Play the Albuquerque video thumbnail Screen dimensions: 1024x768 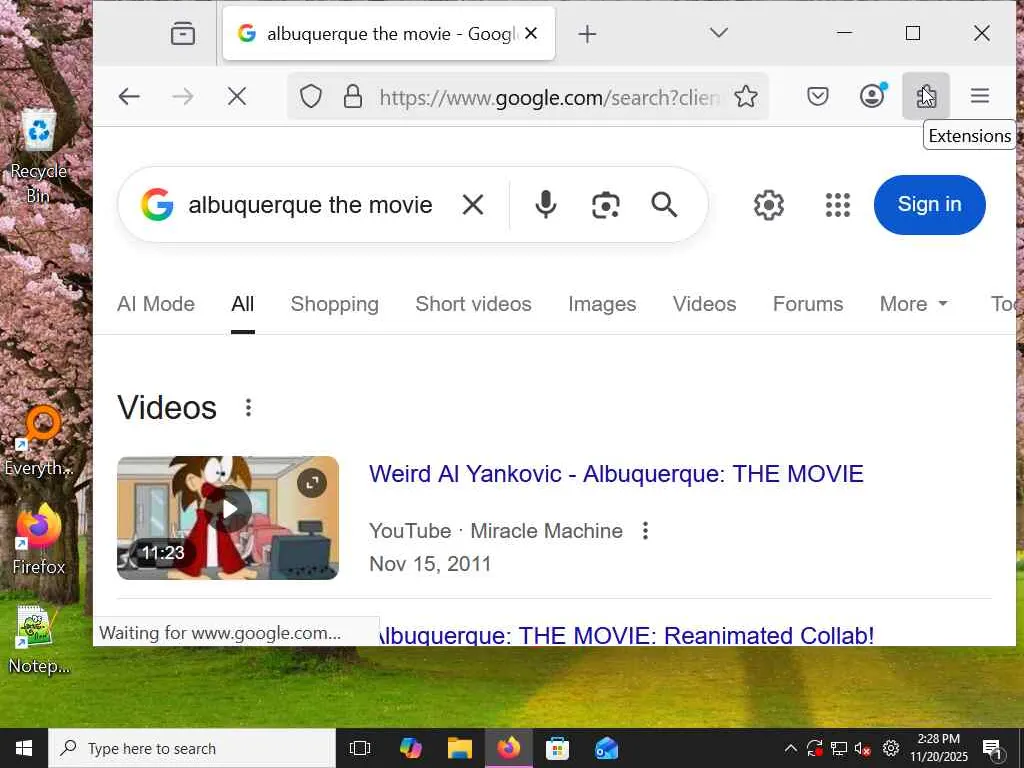228,517
